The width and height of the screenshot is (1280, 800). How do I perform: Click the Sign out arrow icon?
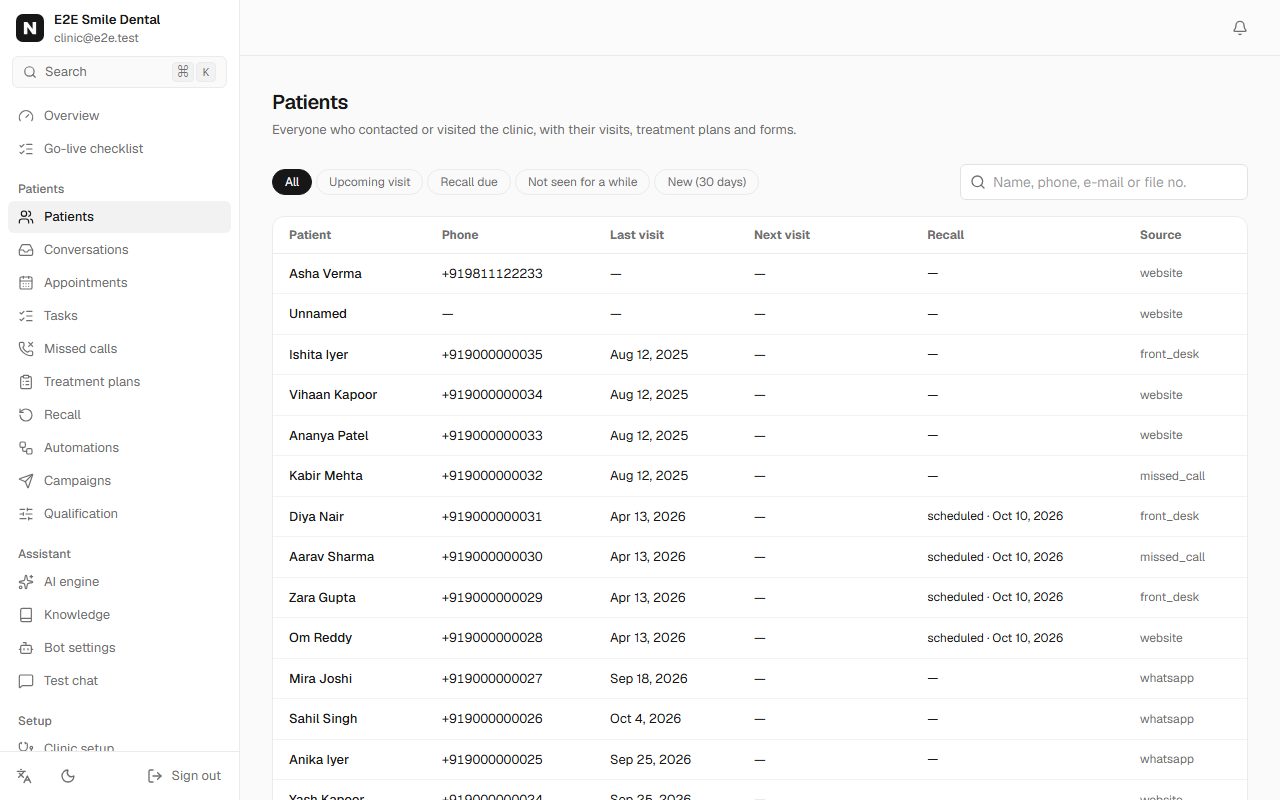click(155, 776)
